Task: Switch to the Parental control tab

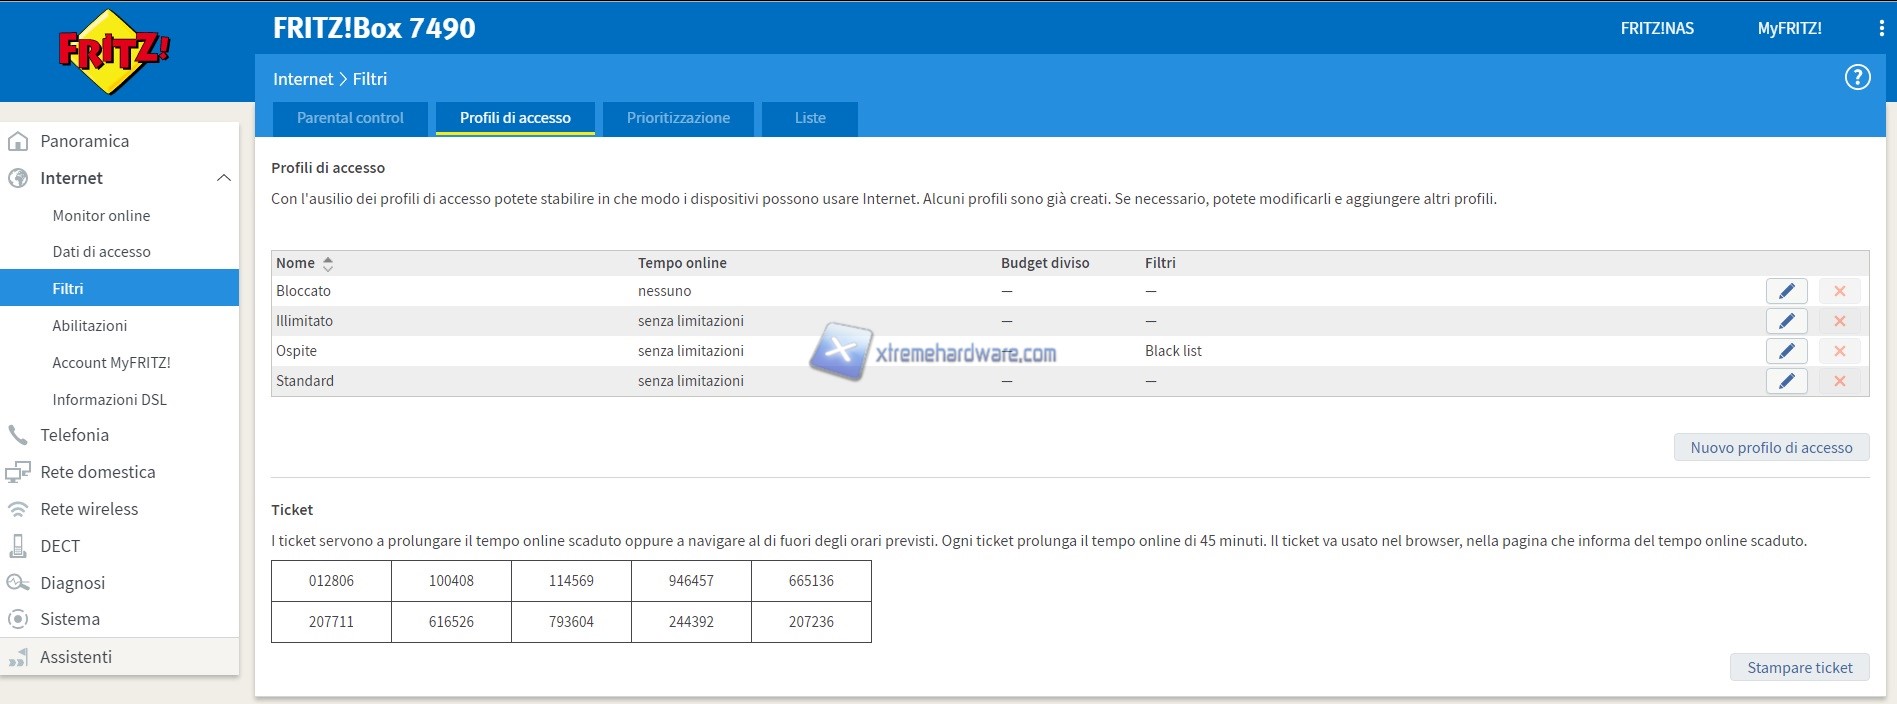Action: [x=350, y=118]
